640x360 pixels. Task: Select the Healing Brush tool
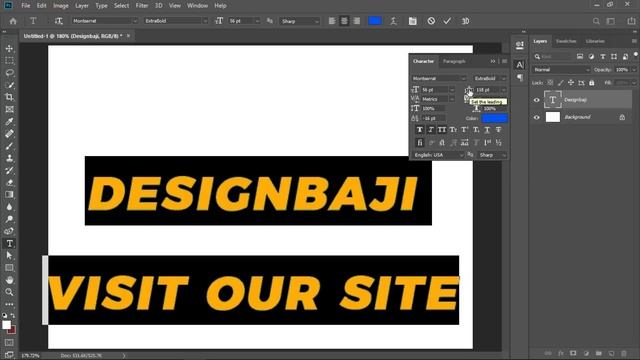9,134
